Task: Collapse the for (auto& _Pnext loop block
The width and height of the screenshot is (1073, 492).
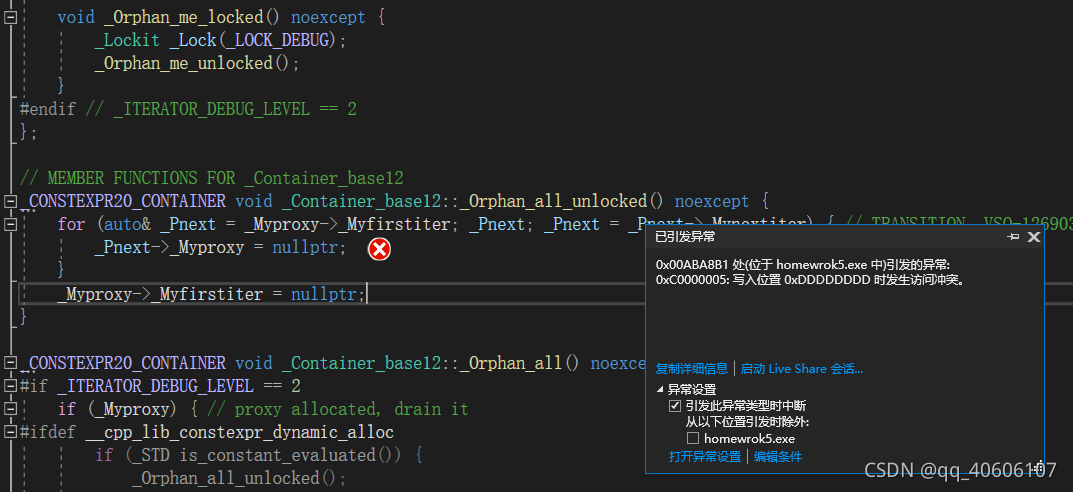Action: pyautogui.click(x=10, y=224)
